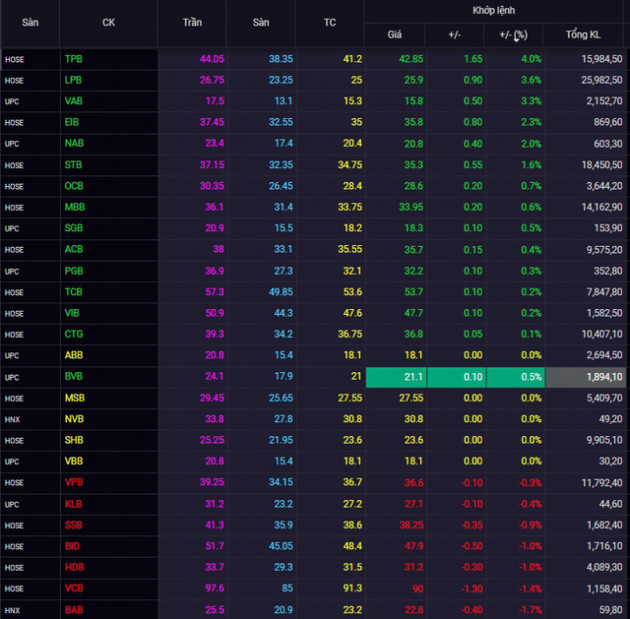Click EIB change value 0.80
The image size is (630, 619).
pyautogui.click(x=472, y=122)
